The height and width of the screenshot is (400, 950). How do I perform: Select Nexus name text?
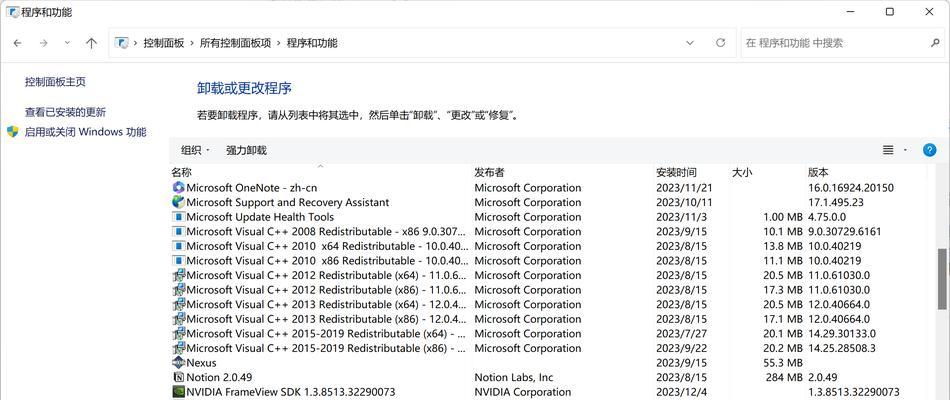click(201, 362)
